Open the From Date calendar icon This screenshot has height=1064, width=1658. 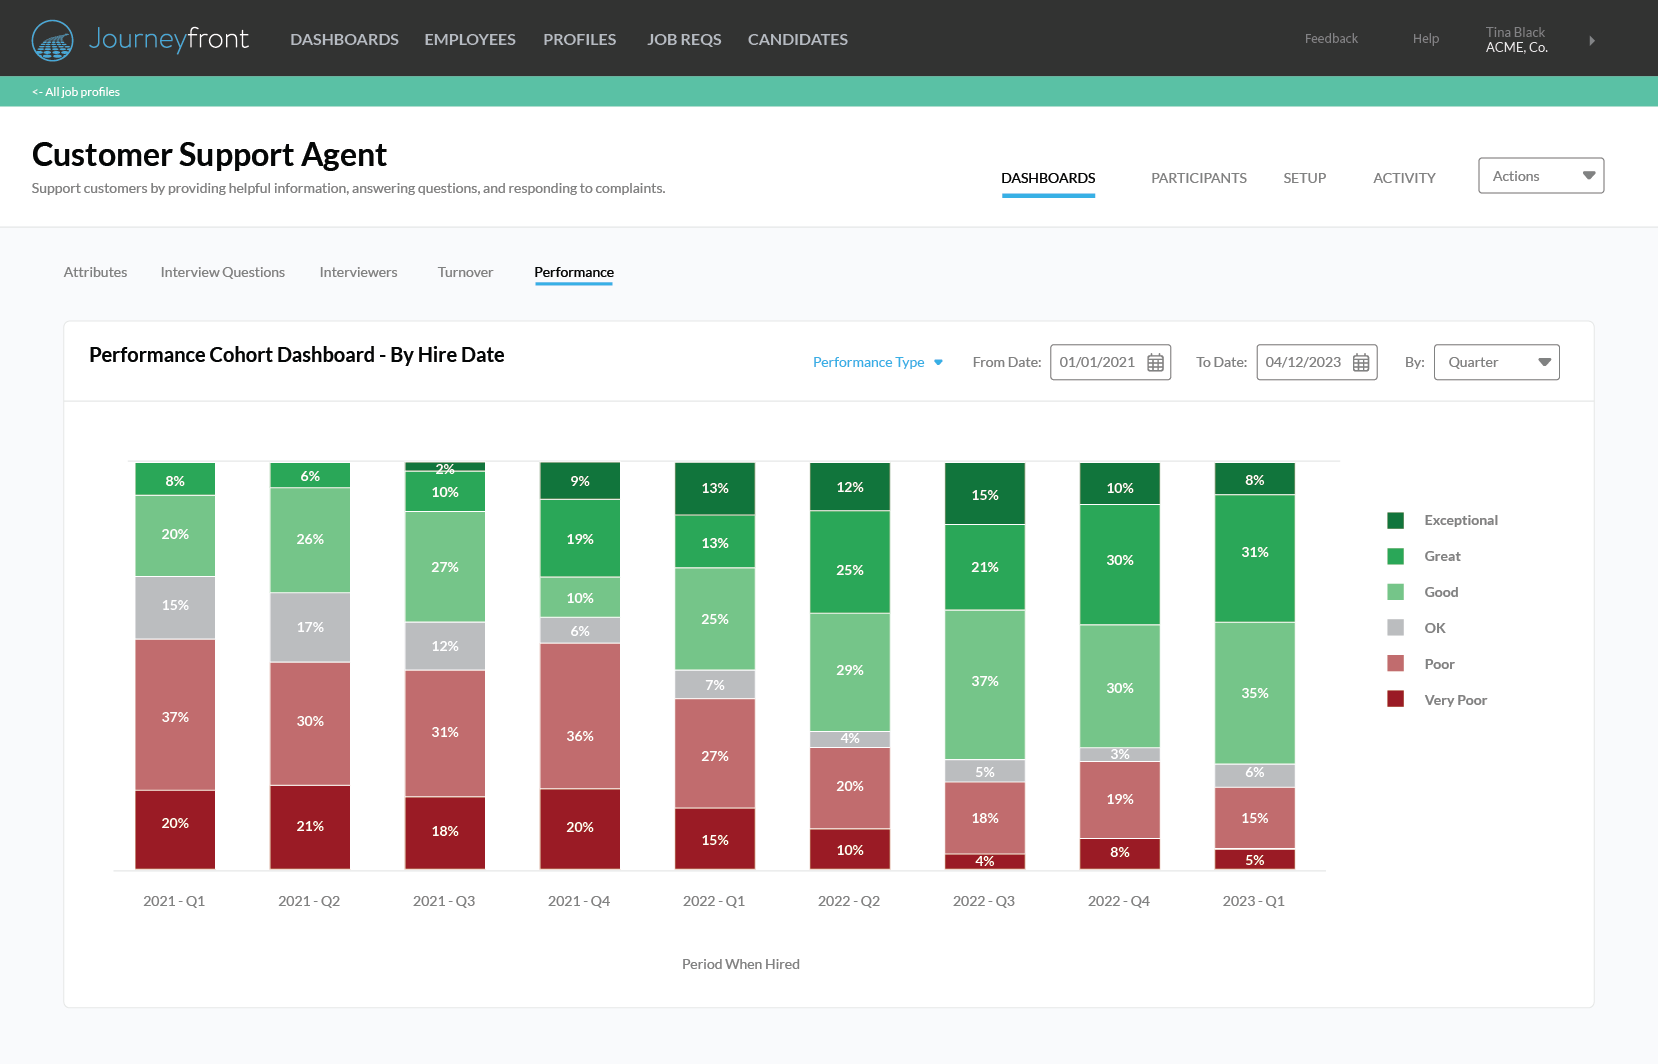[1155, 363]
